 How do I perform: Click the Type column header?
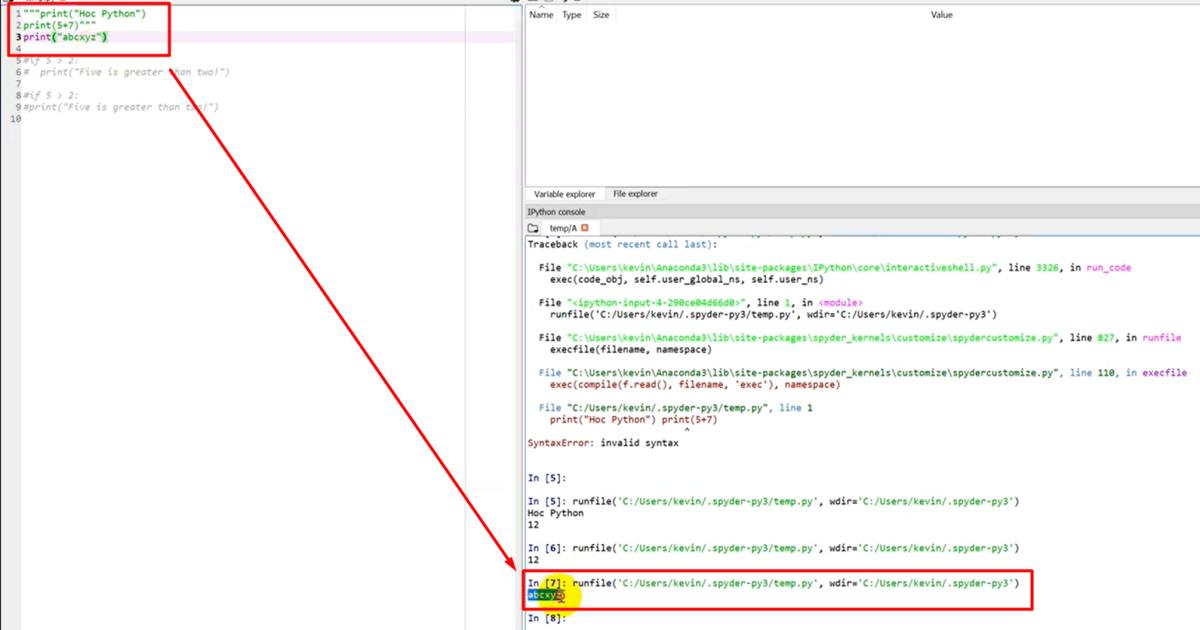click(x=571, y=15)
